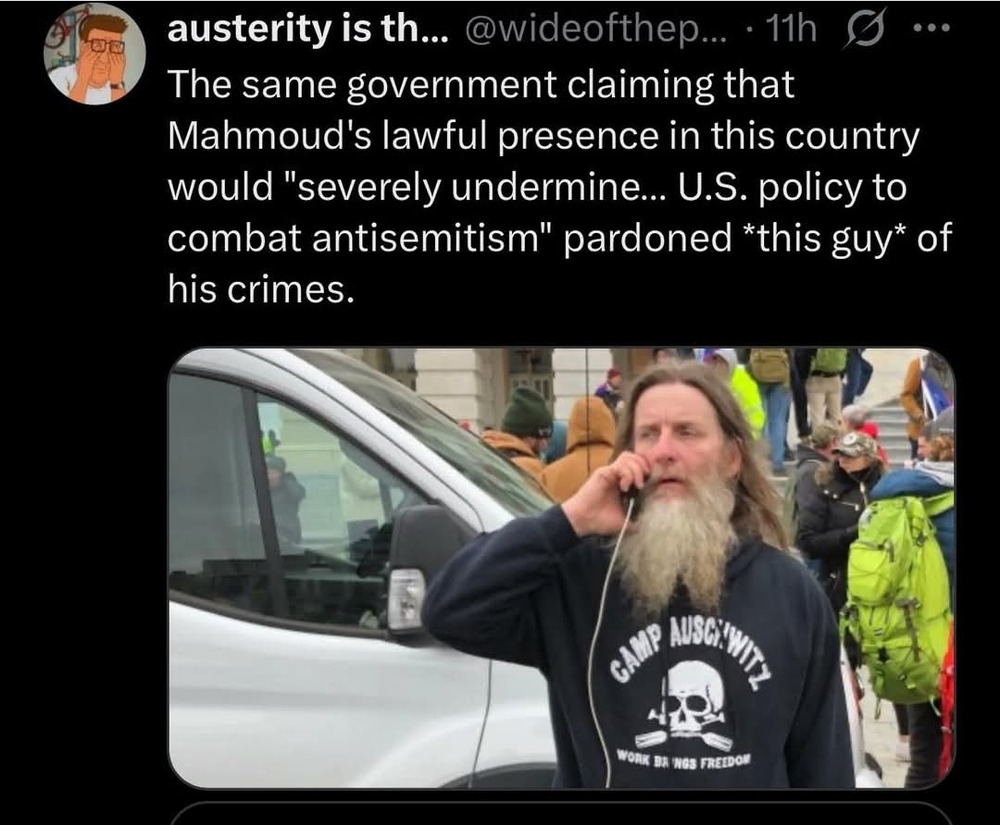Click the "his crimes." last tweet line

261,289
